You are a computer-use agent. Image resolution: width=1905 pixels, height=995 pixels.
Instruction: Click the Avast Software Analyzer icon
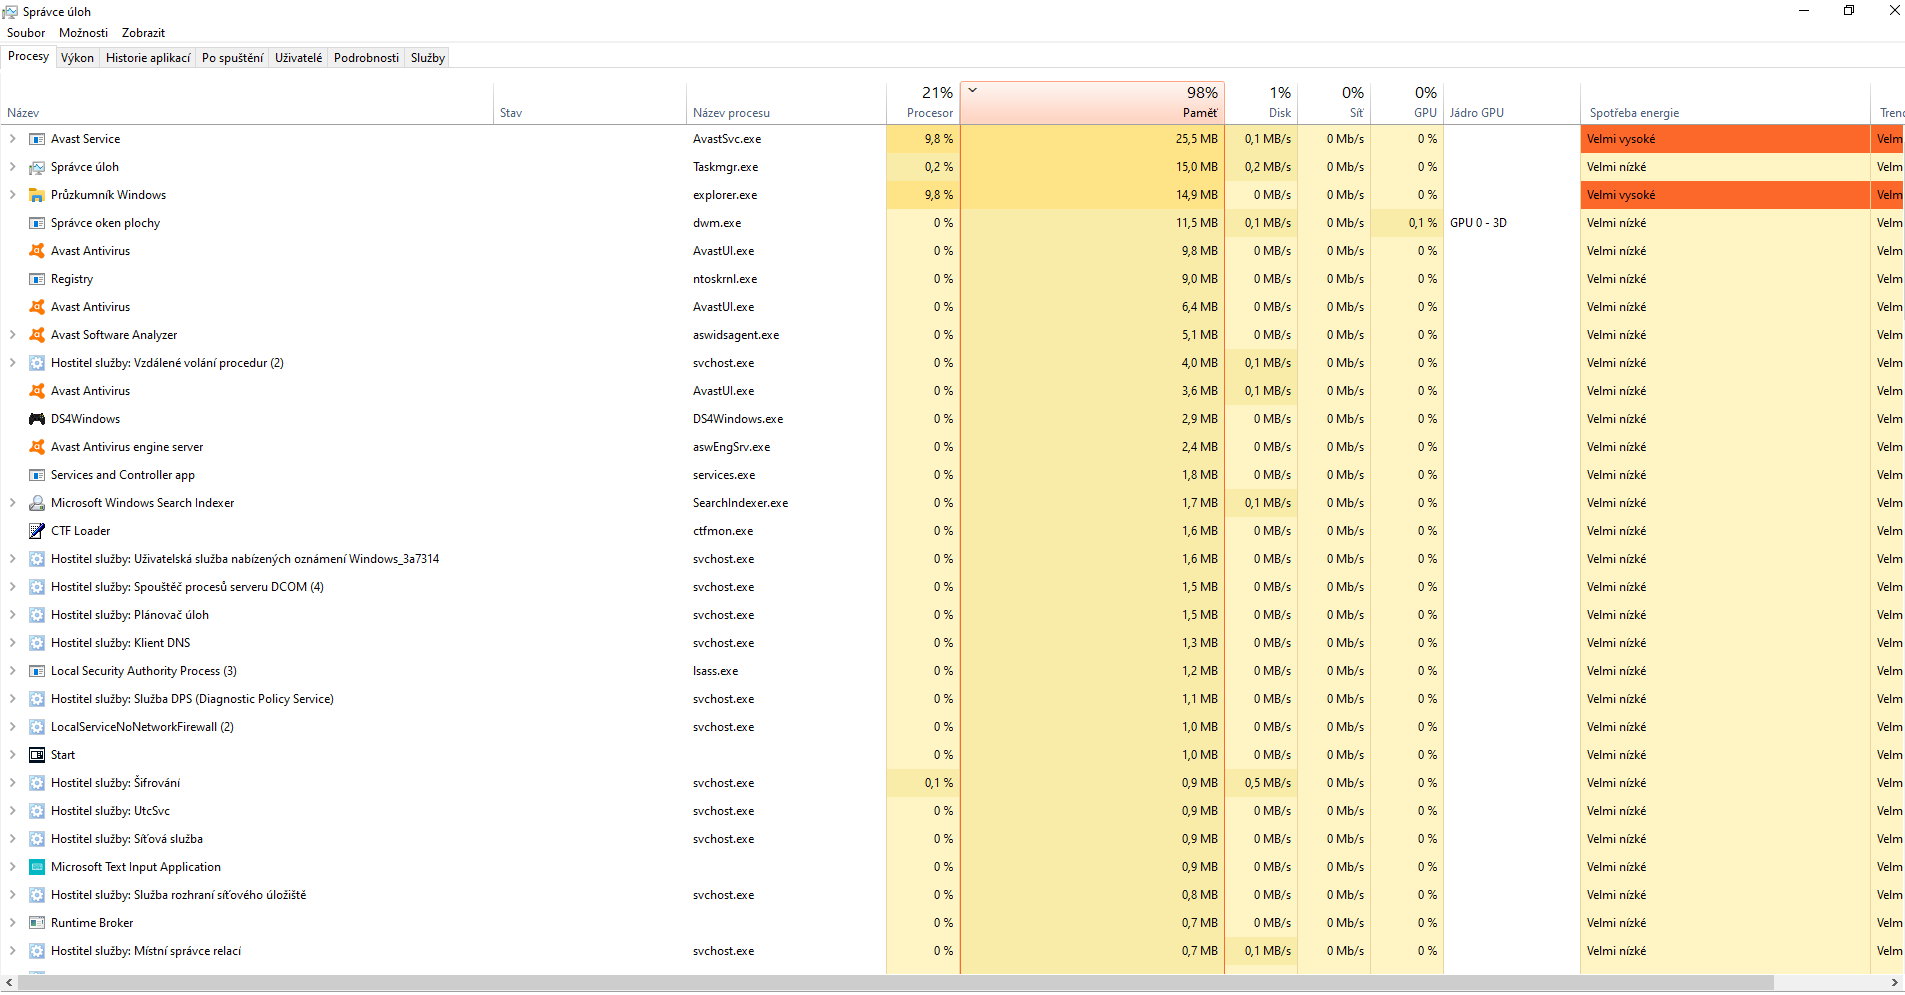pyautogui.click(x=37, y=335)
